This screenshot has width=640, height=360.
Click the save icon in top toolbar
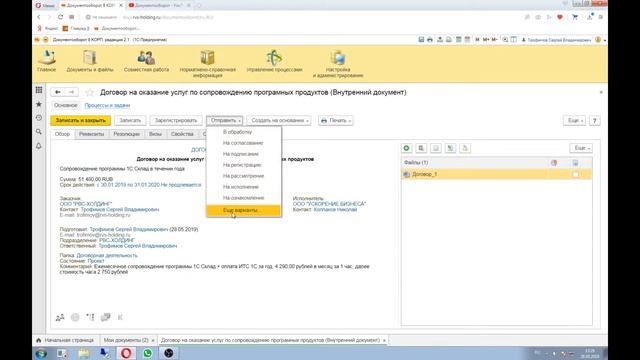tap(421, 40)
